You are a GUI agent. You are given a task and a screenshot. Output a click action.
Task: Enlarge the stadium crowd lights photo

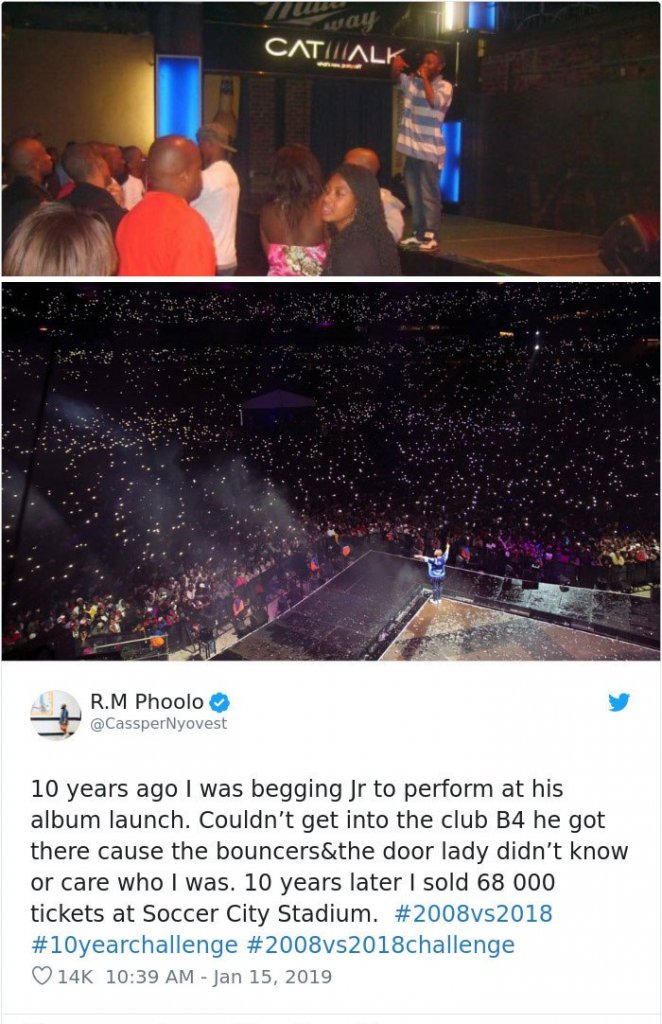[331, 472]
